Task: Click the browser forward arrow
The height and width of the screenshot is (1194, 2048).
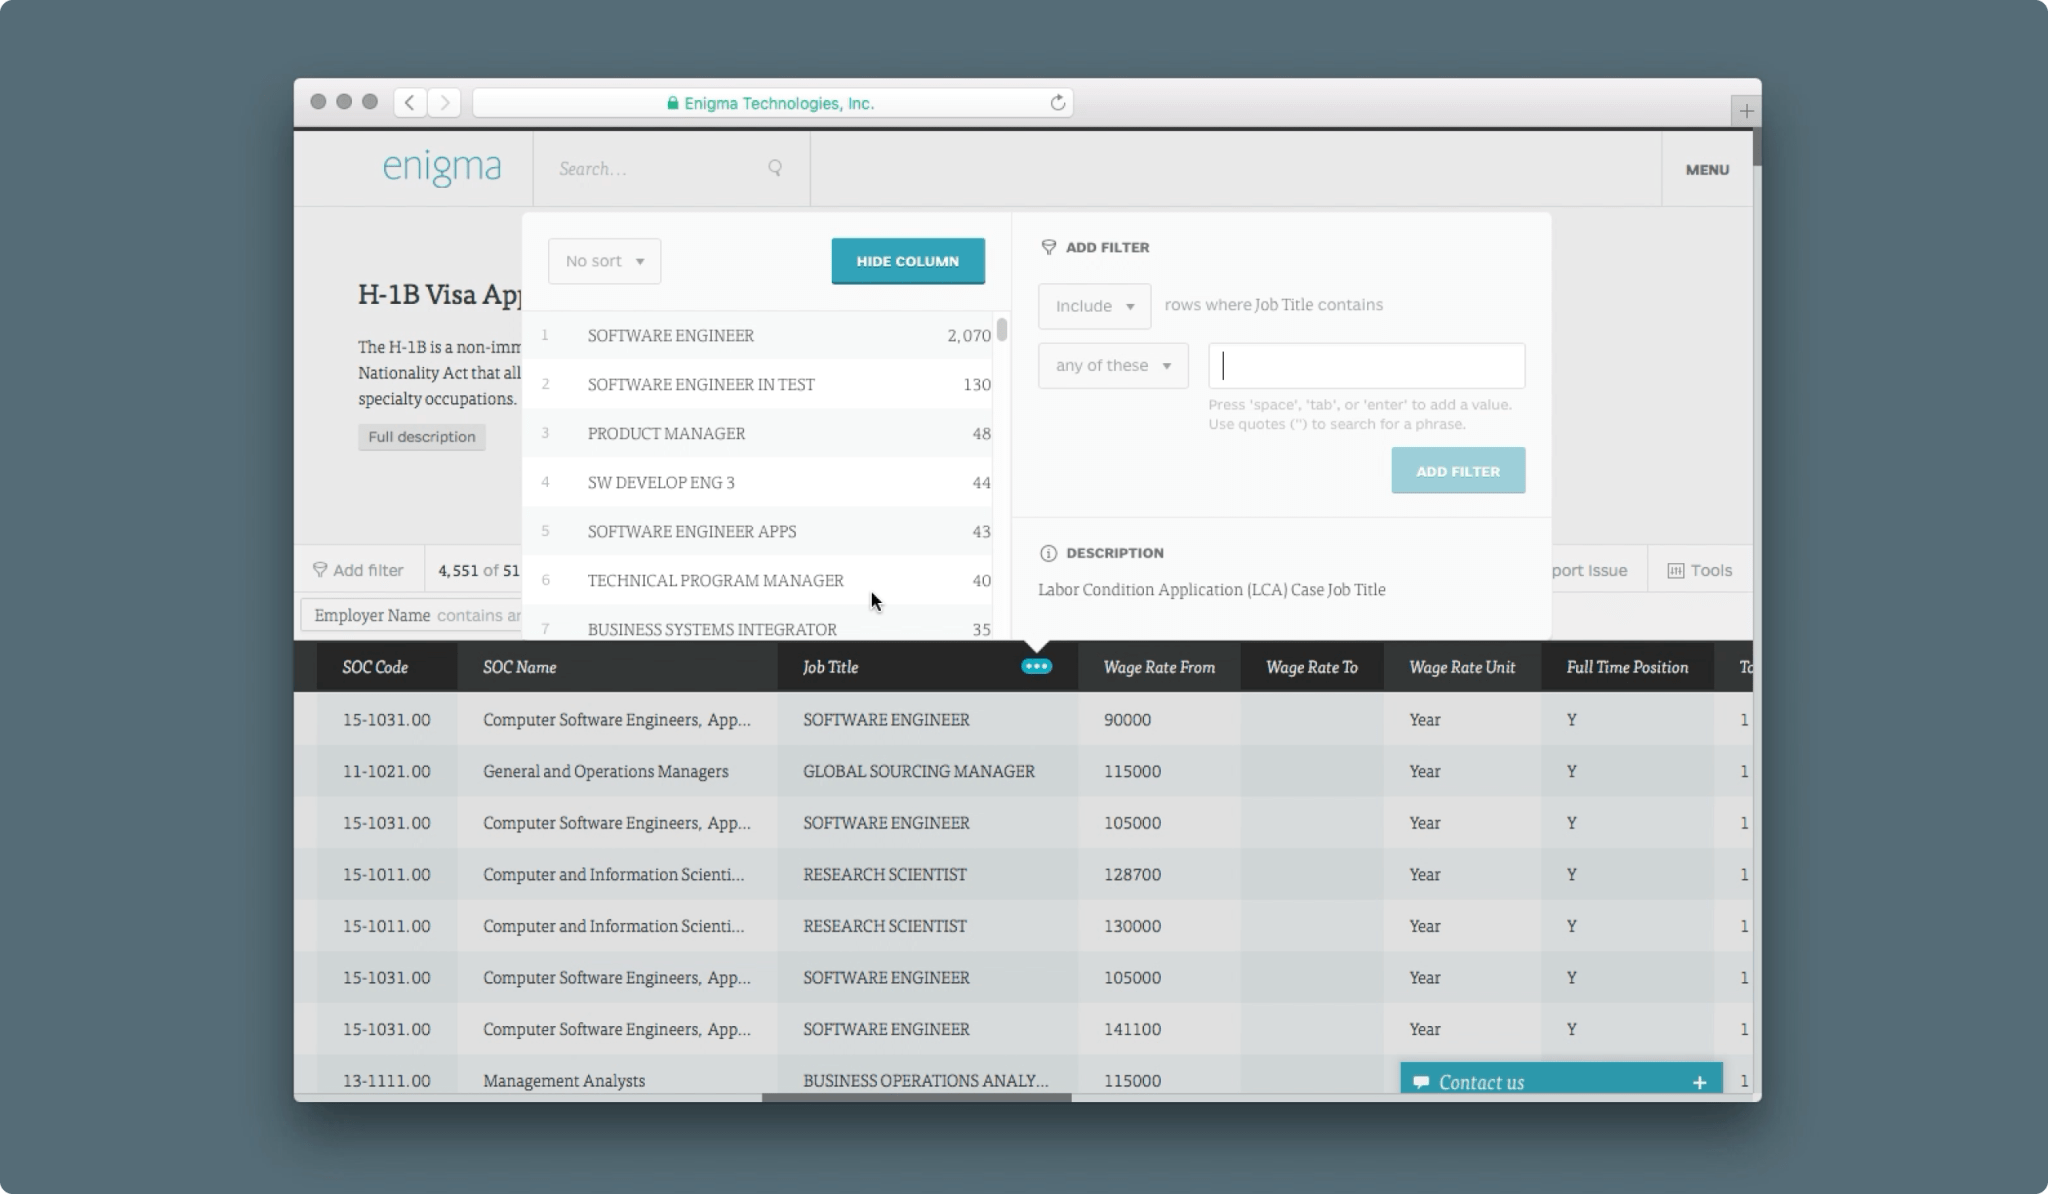Action: (445, 103)
